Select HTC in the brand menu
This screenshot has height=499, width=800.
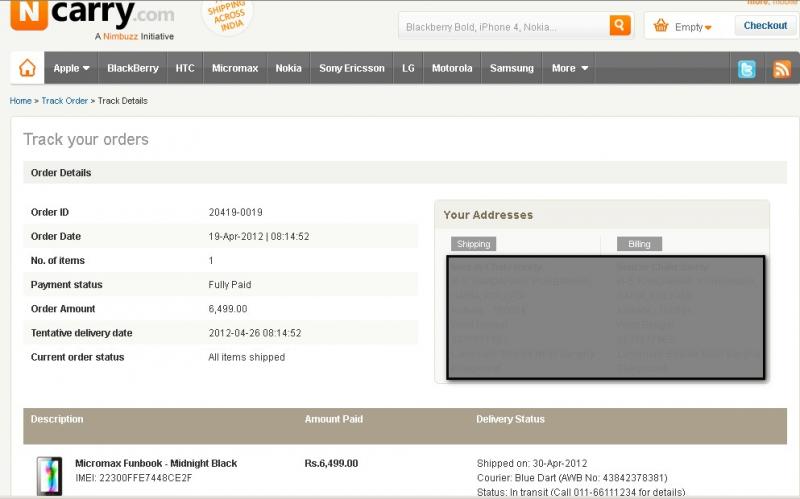tap(185, 68)
